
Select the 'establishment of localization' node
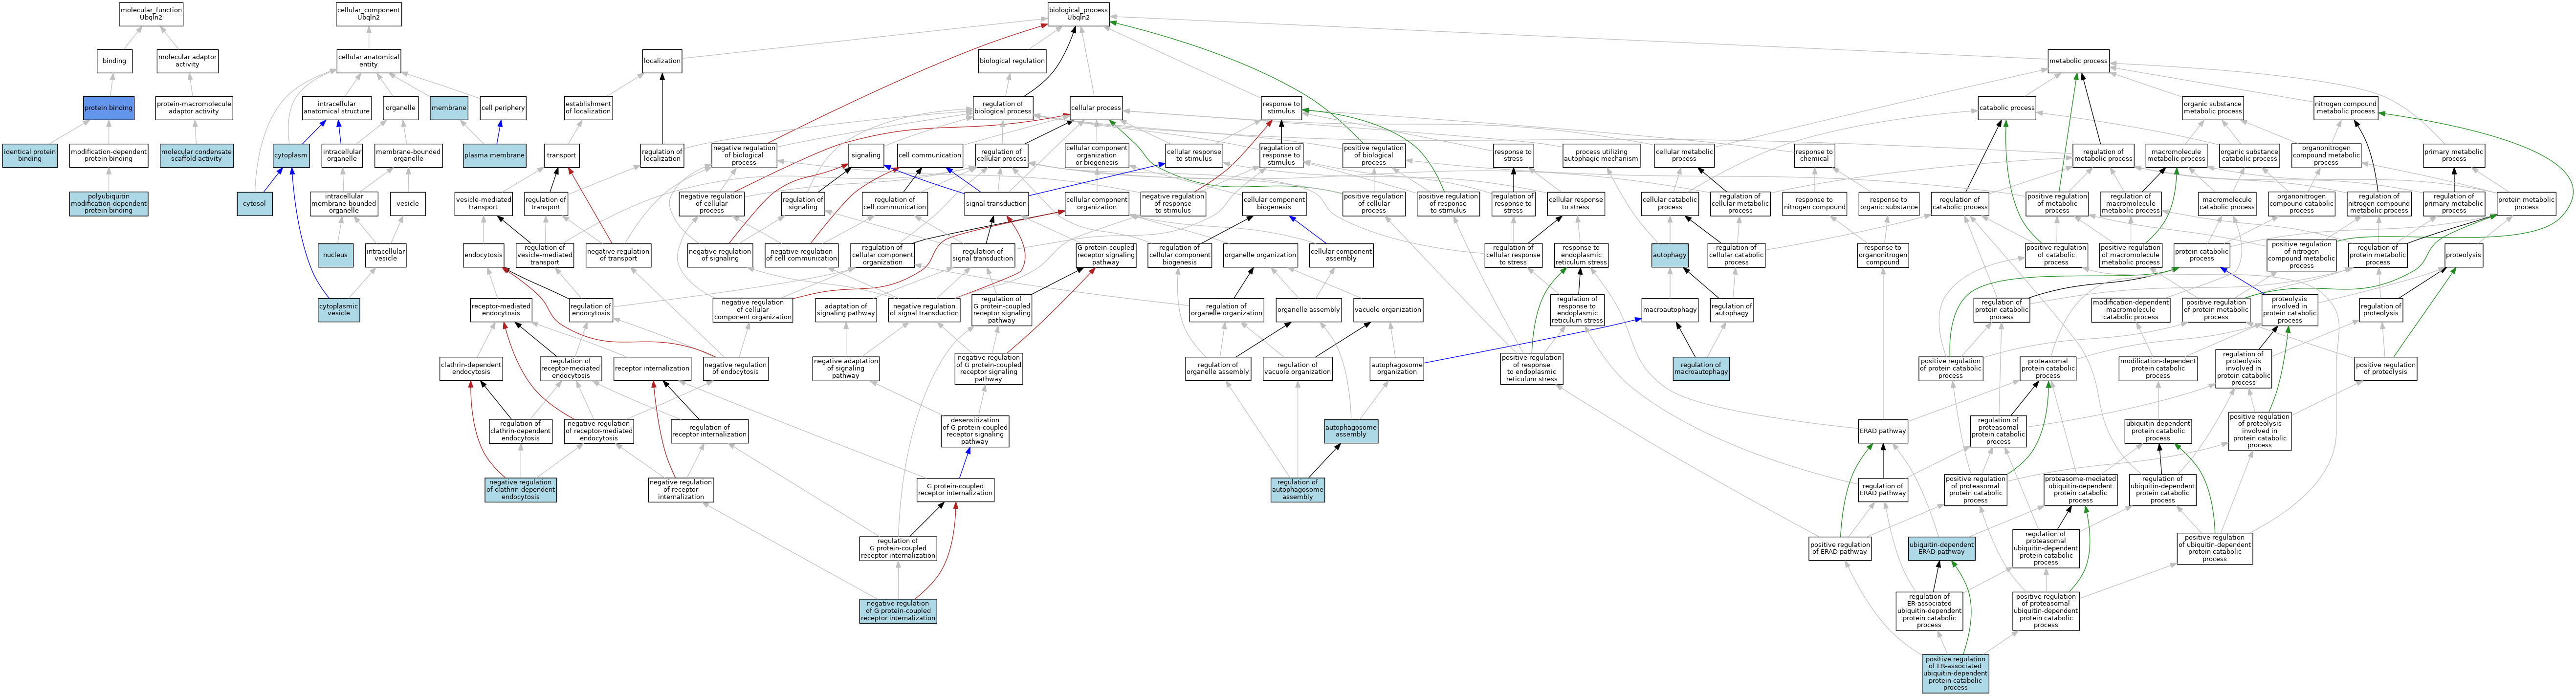click(588, 108)
